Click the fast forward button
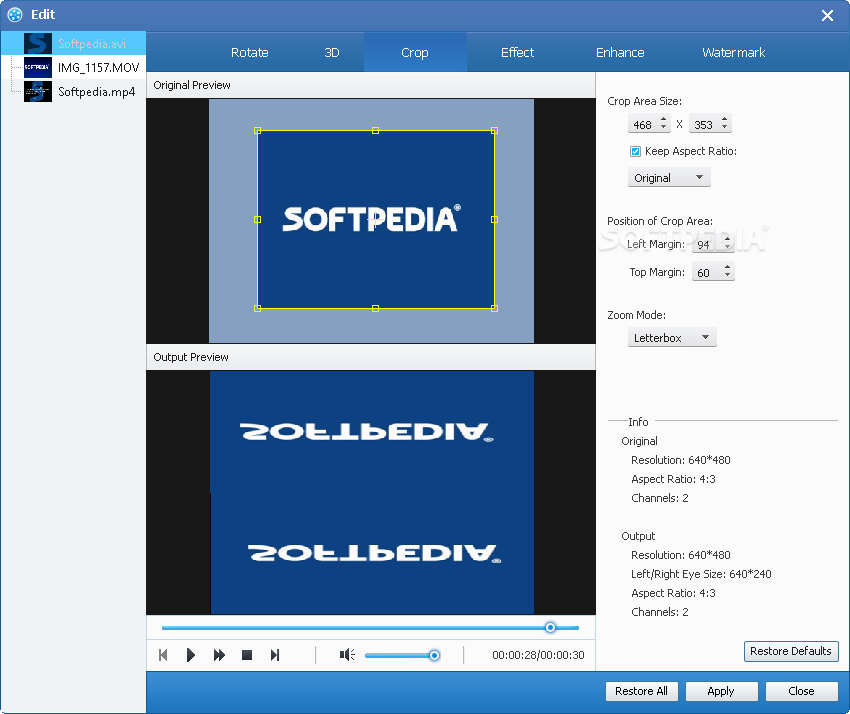Image resolution: width=850 pixels, height=714 pixels. [219, 655]
